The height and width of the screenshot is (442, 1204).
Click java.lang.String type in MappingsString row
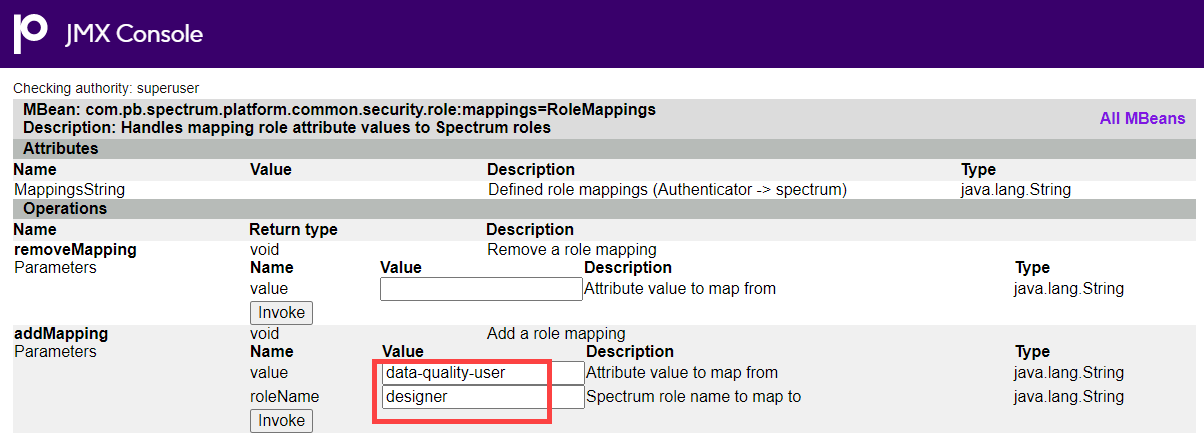pyautogui.click(x=1015, y=189)
